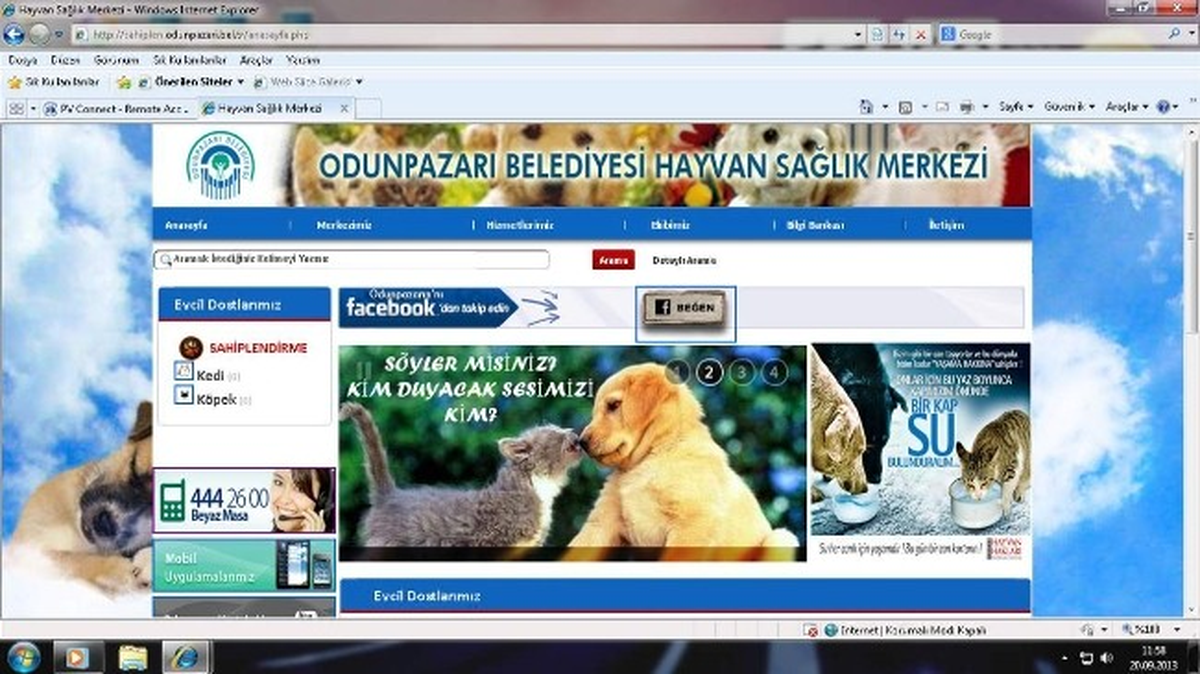Open the Görünüm menu
The image size is (1200, 674).
tap(114, 60)
